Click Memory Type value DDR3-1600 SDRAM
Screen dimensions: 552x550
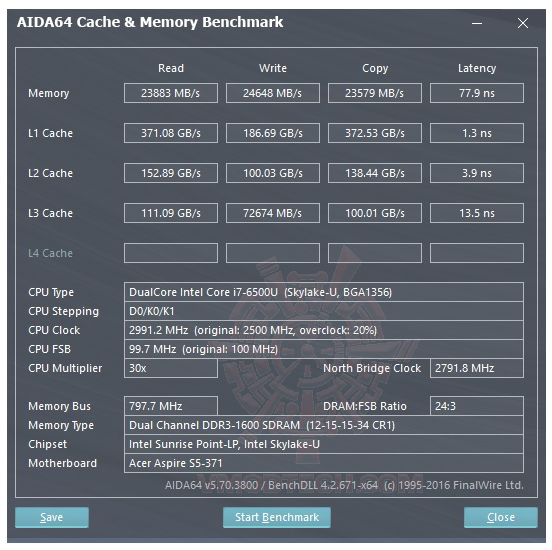pos(324,425)
